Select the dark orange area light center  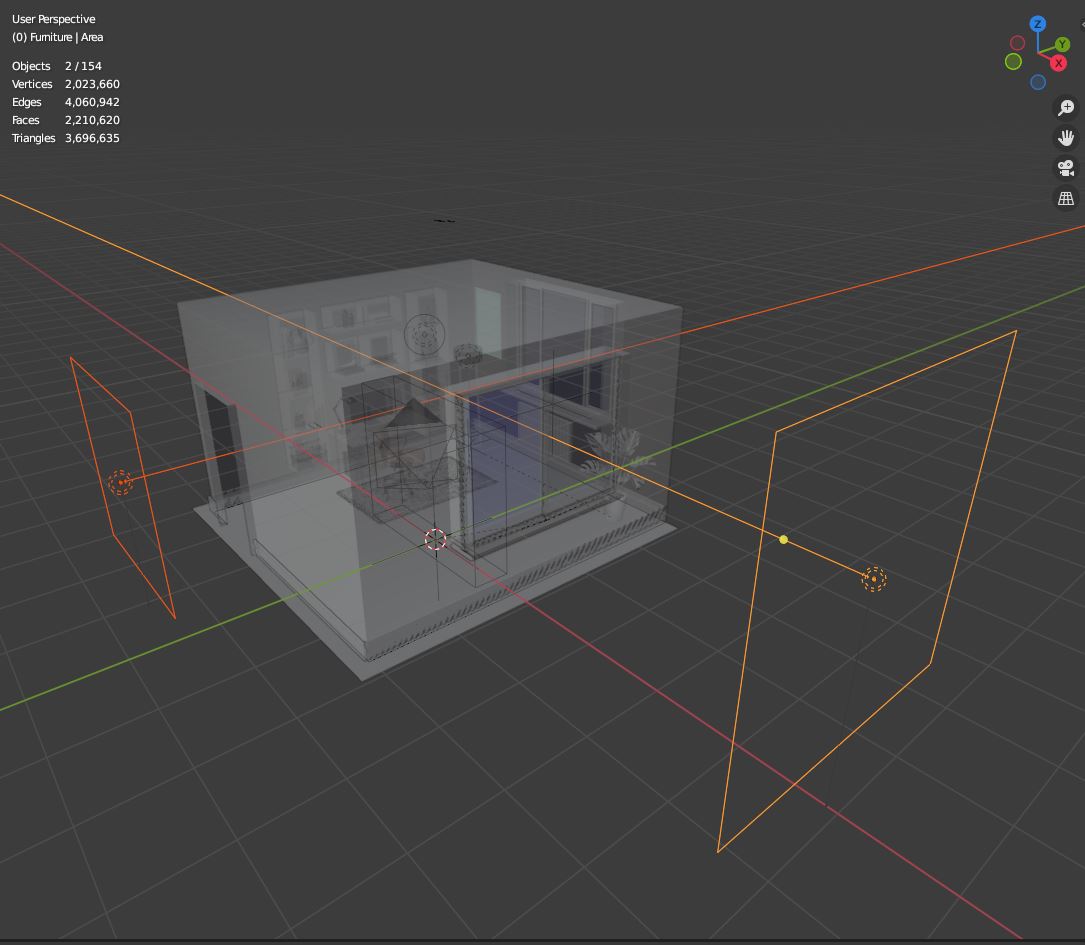click(120, 482)
